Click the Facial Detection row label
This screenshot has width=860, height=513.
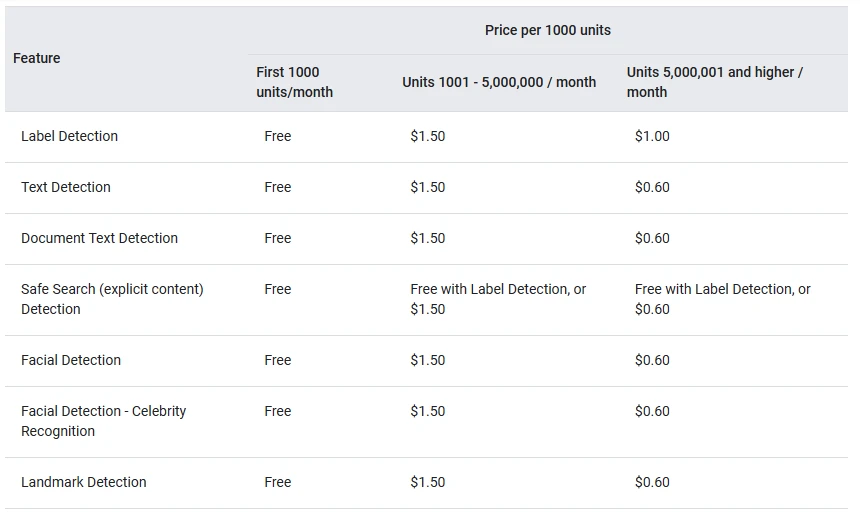click(71, 360)
